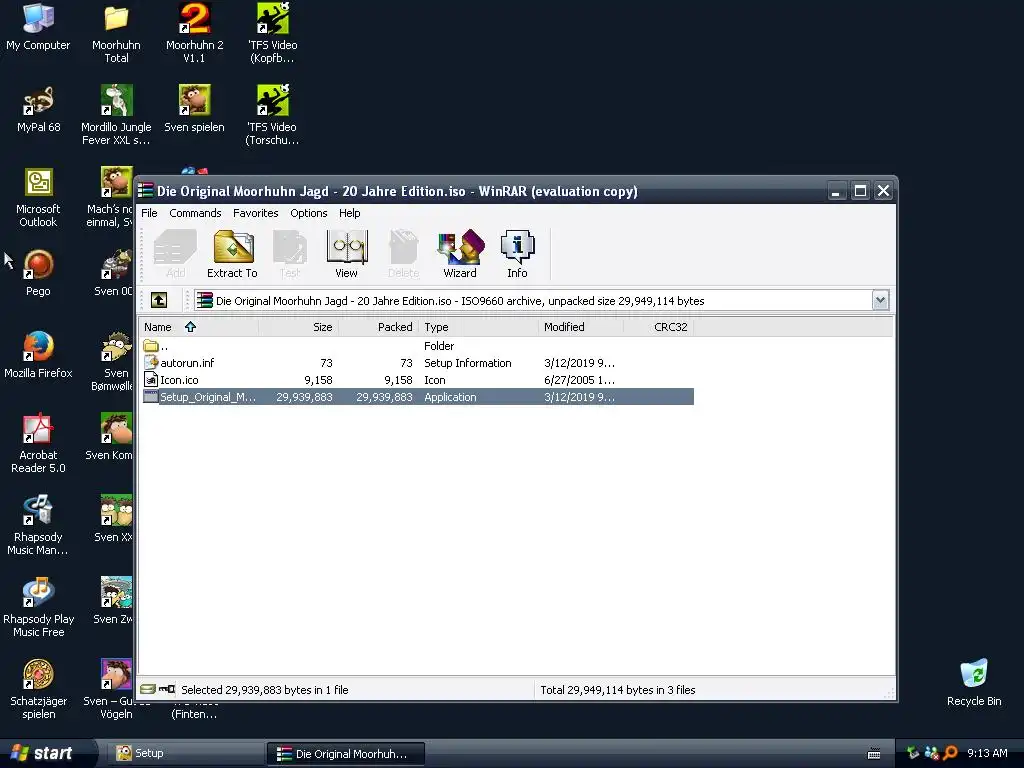The height and width of the screenshot is (768, 1024).
Task: Sort file list by Name column
Action: tap(199, 327)
